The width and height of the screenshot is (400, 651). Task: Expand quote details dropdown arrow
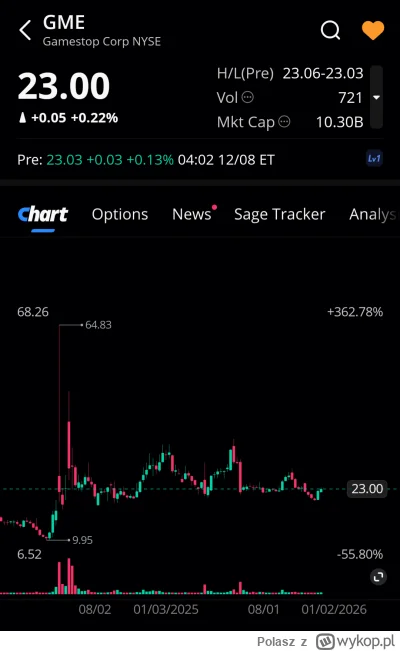click(x=376, y=98)
